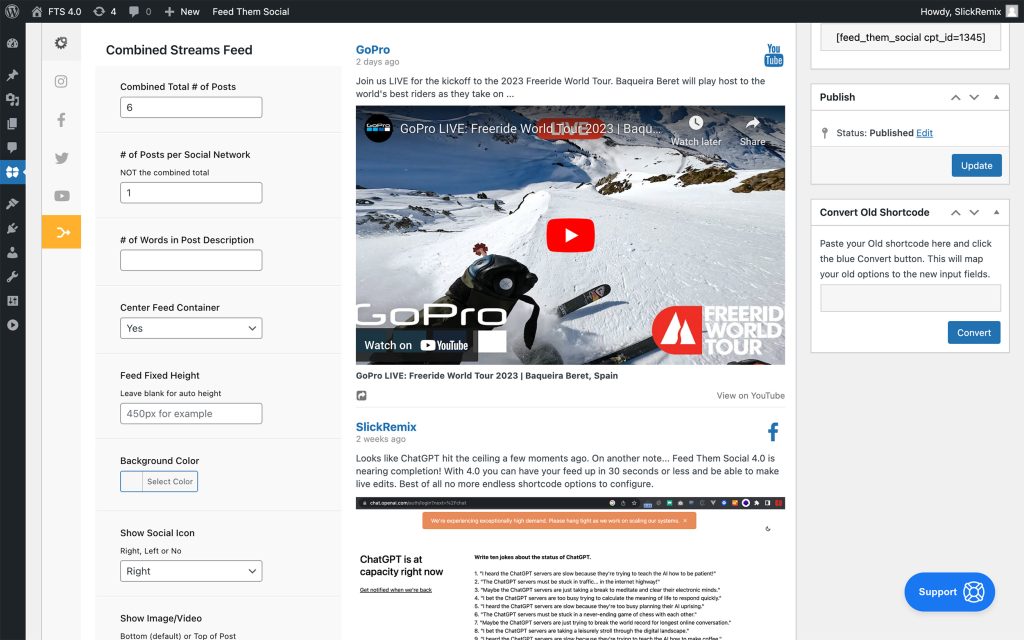The height and width of the screenshot is (640, 1024).
Task: Move Convert Old Shortcode panel up
Action: pyautogui.click(x=955, y=212)
